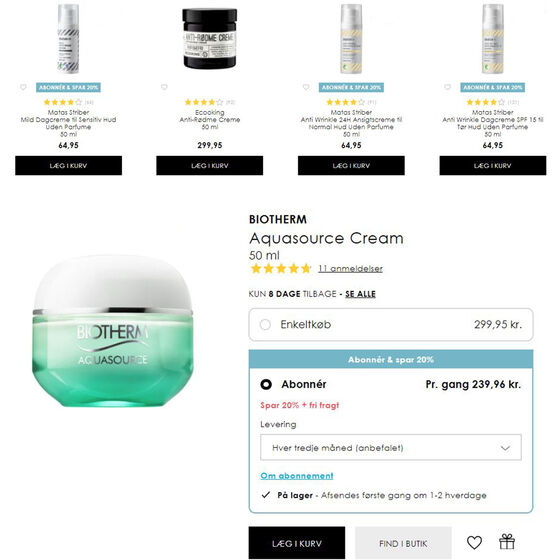This screenshot has width=560, height=560.
Task: Click the Biotherm Aquasource jar image
Action: tap(113, 330)
